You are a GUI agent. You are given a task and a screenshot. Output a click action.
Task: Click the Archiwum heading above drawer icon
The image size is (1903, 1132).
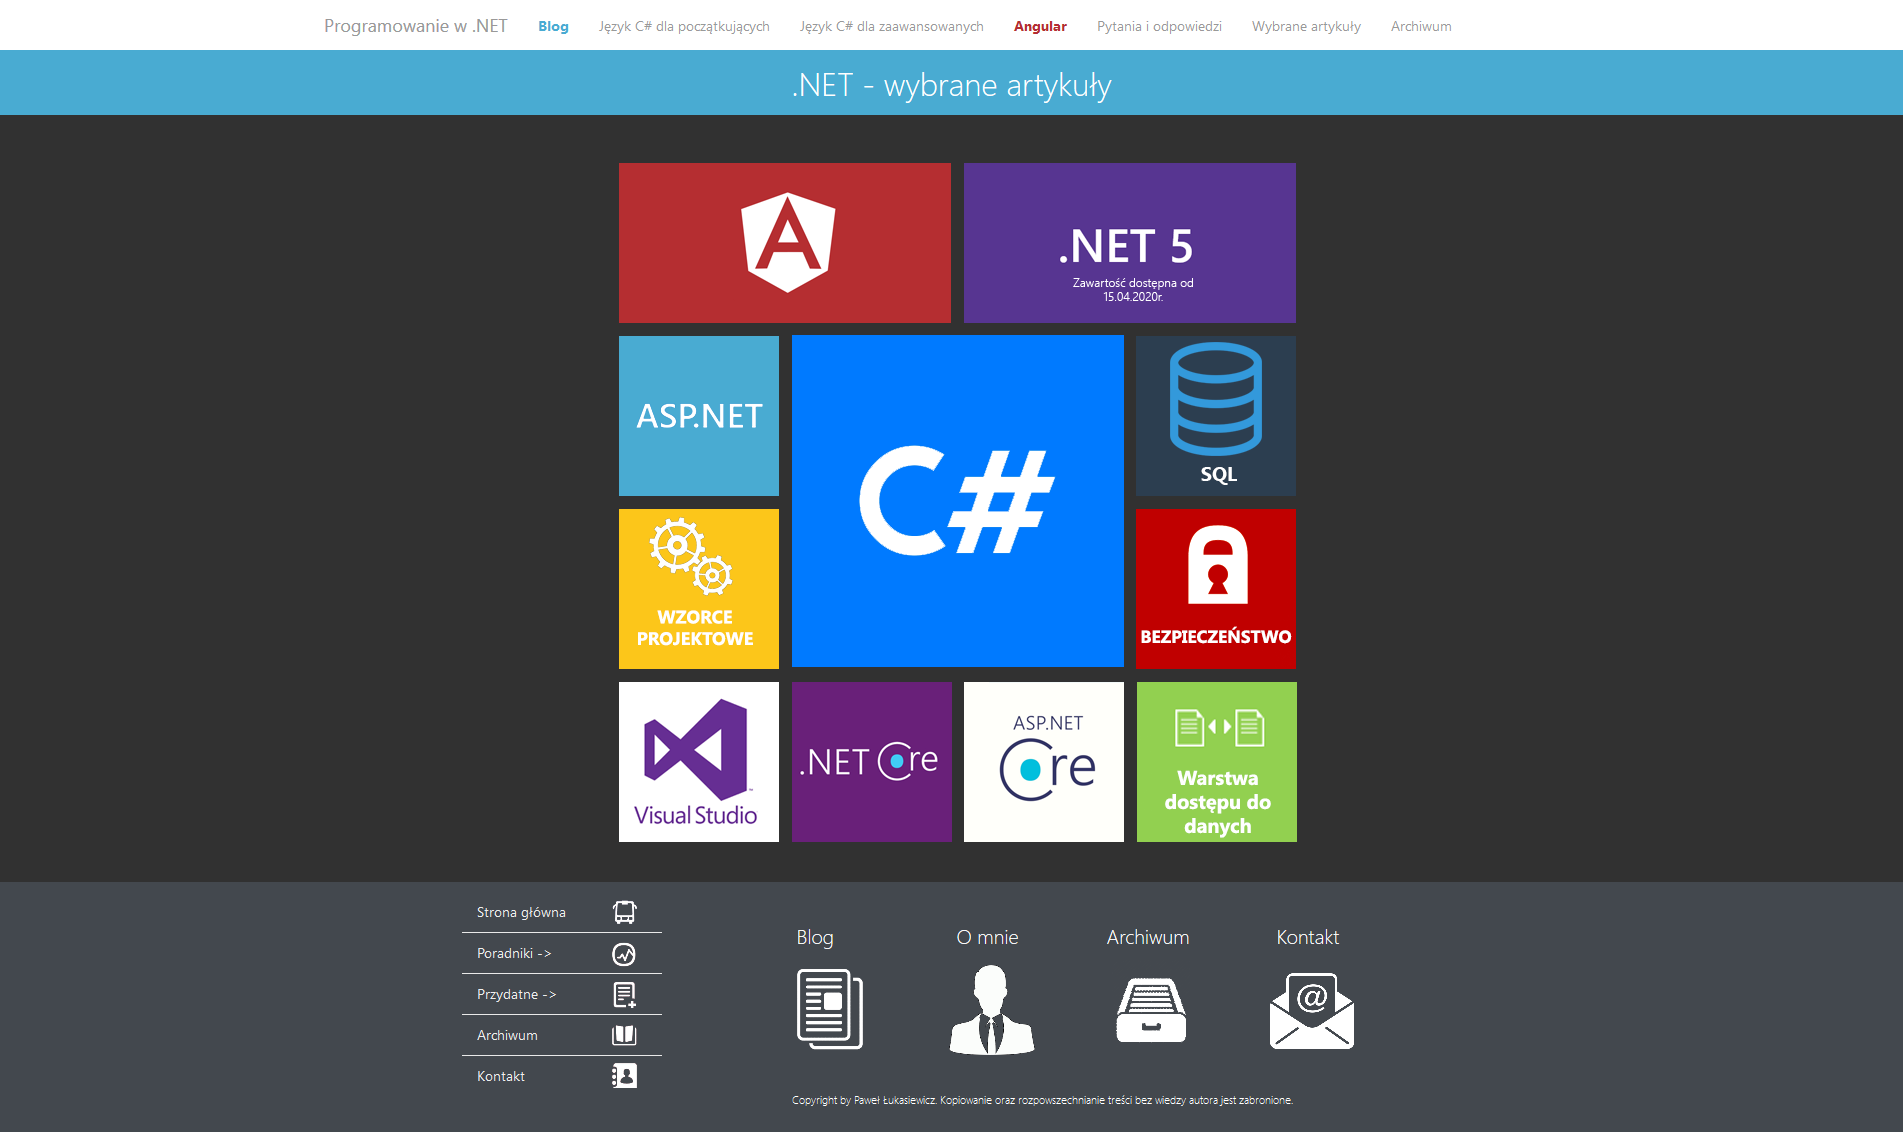[1148, 937]
